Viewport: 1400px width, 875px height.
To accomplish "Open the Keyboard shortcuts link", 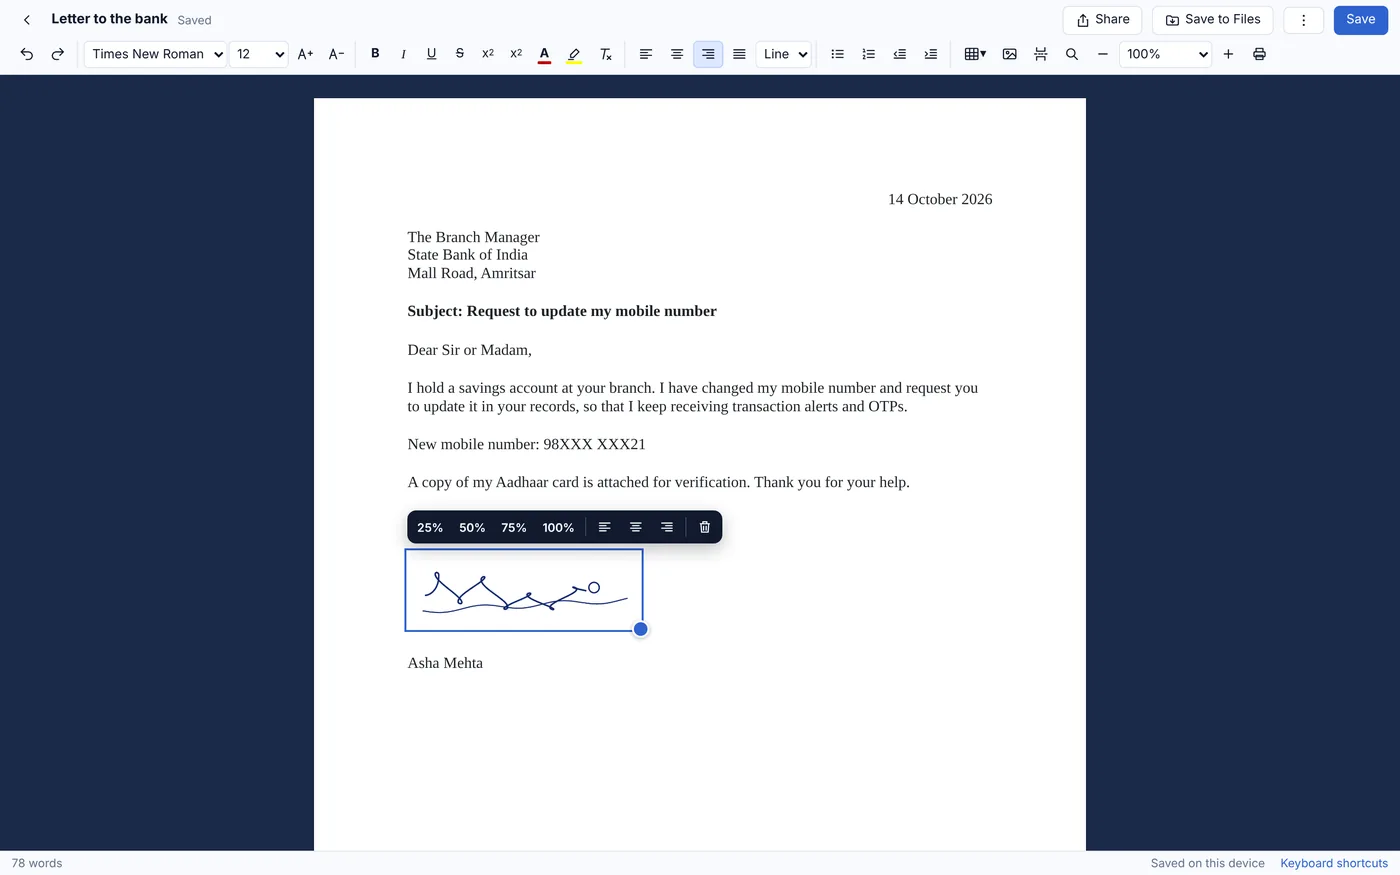I will [1334, 863].
